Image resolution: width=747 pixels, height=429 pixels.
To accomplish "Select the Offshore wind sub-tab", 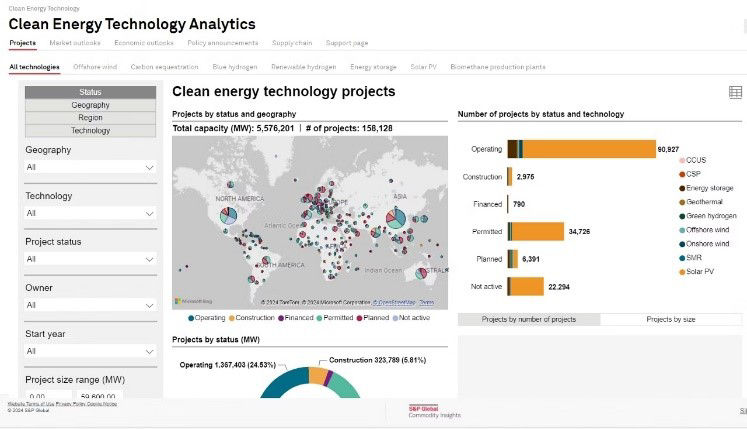I will click(95, 67).
